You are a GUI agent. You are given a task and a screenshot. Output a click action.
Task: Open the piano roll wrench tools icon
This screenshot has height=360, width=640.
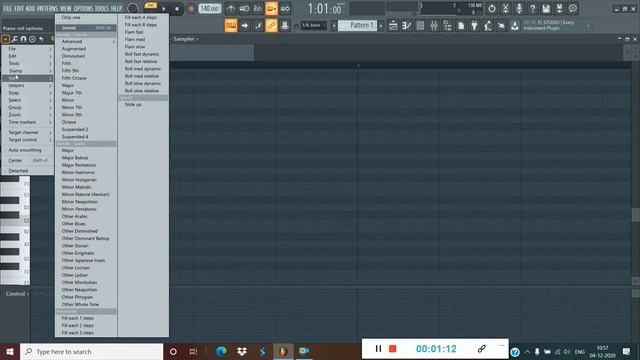(x=15, y=39)
